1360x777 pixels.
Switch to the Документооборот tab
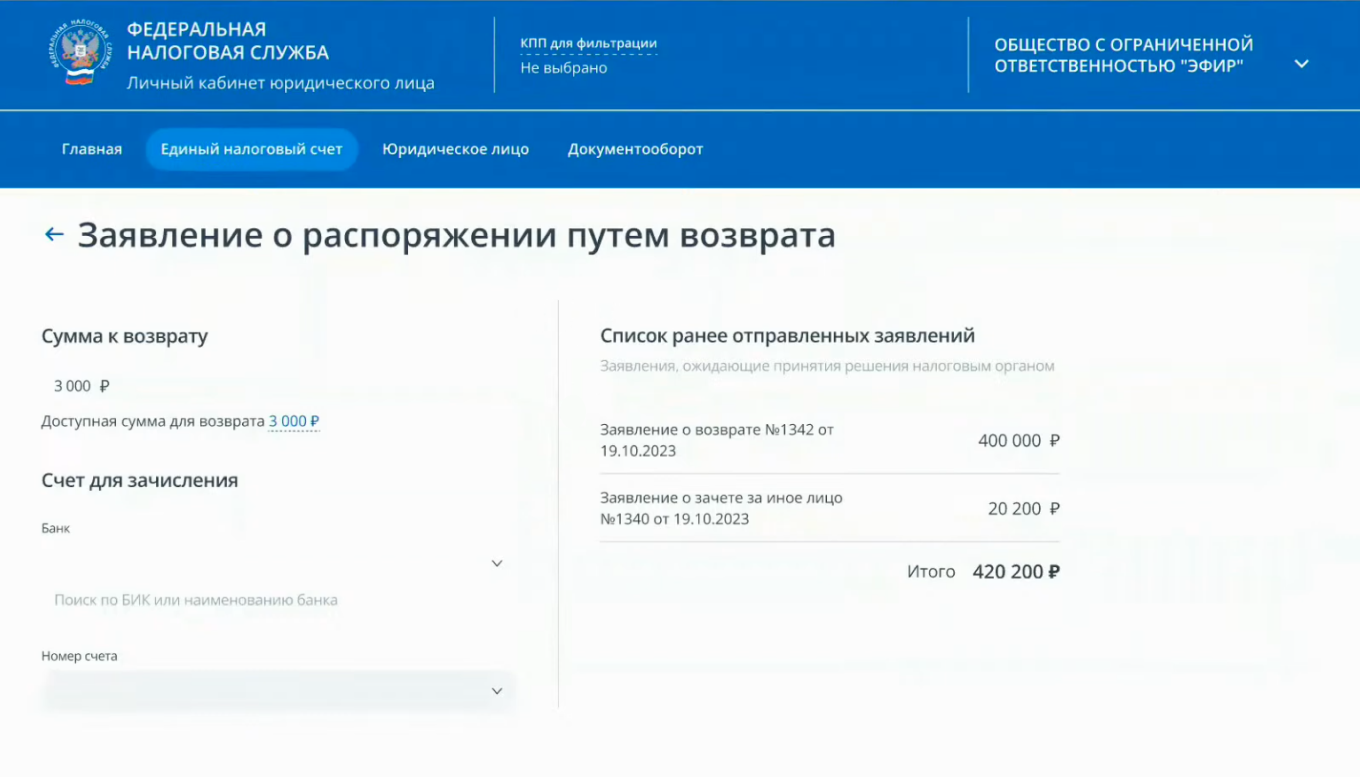tap(635, 148)
